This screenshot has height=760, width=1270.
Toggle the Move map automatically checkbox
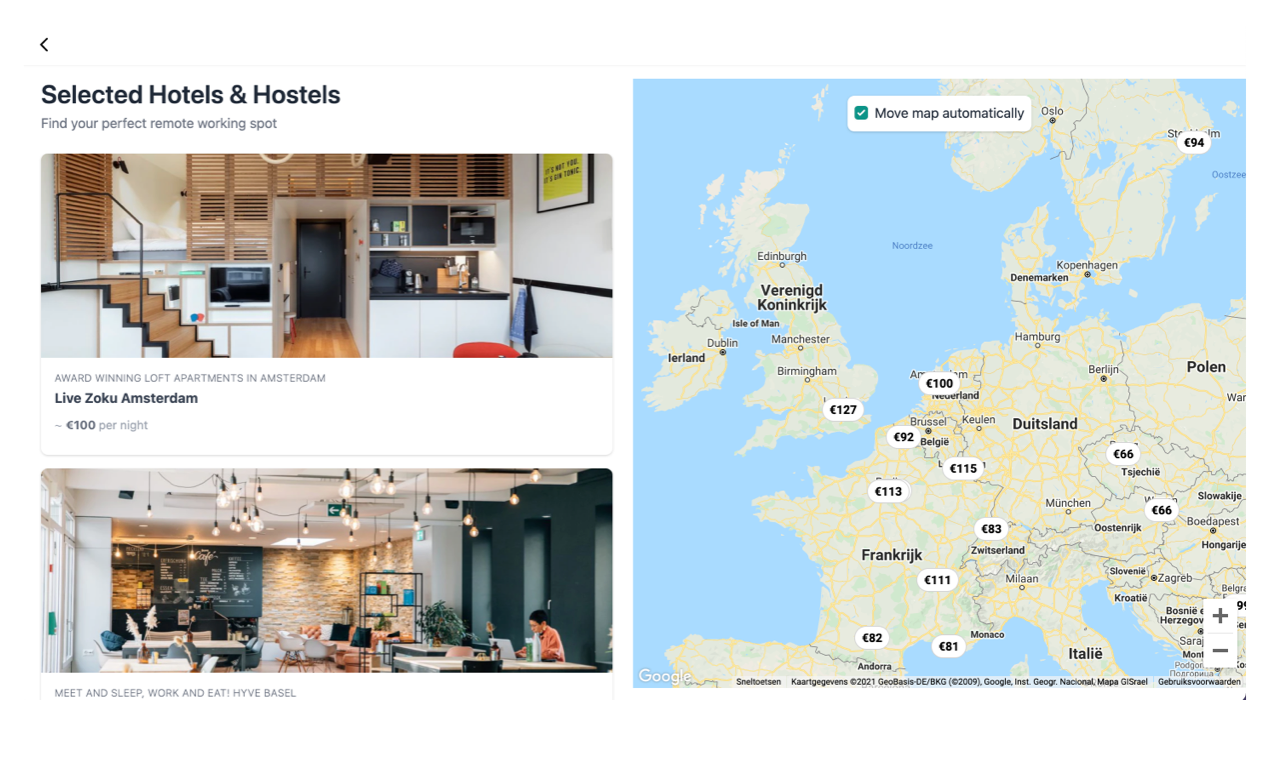pyautogui.click(x=861, y=113)
